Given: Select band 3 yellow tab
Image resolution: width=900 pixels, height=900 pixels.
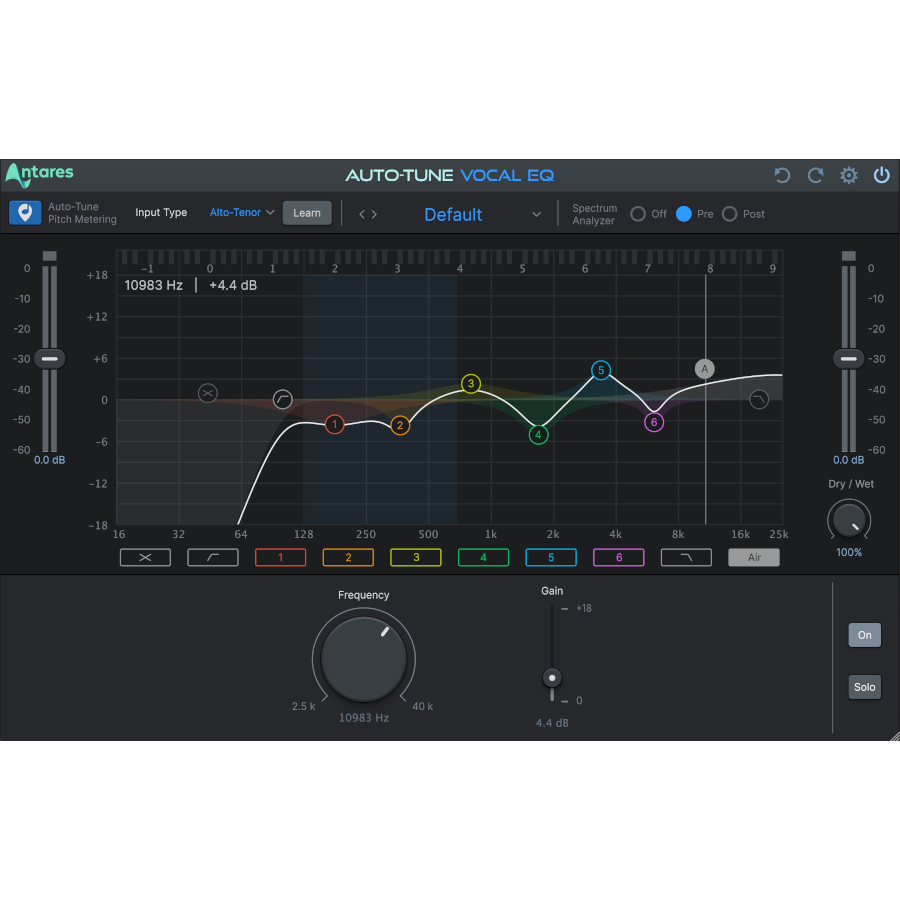Looking at the screenshot, I should tap(416, 557).
